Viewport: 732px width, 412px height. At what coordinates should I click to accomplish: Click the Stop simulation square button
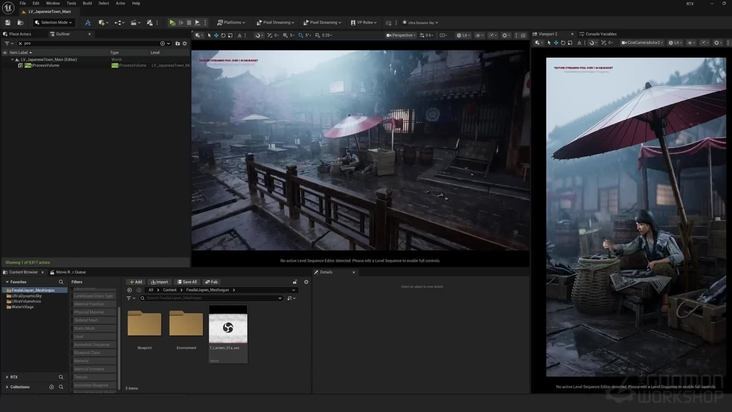click(x=189, y=22)
